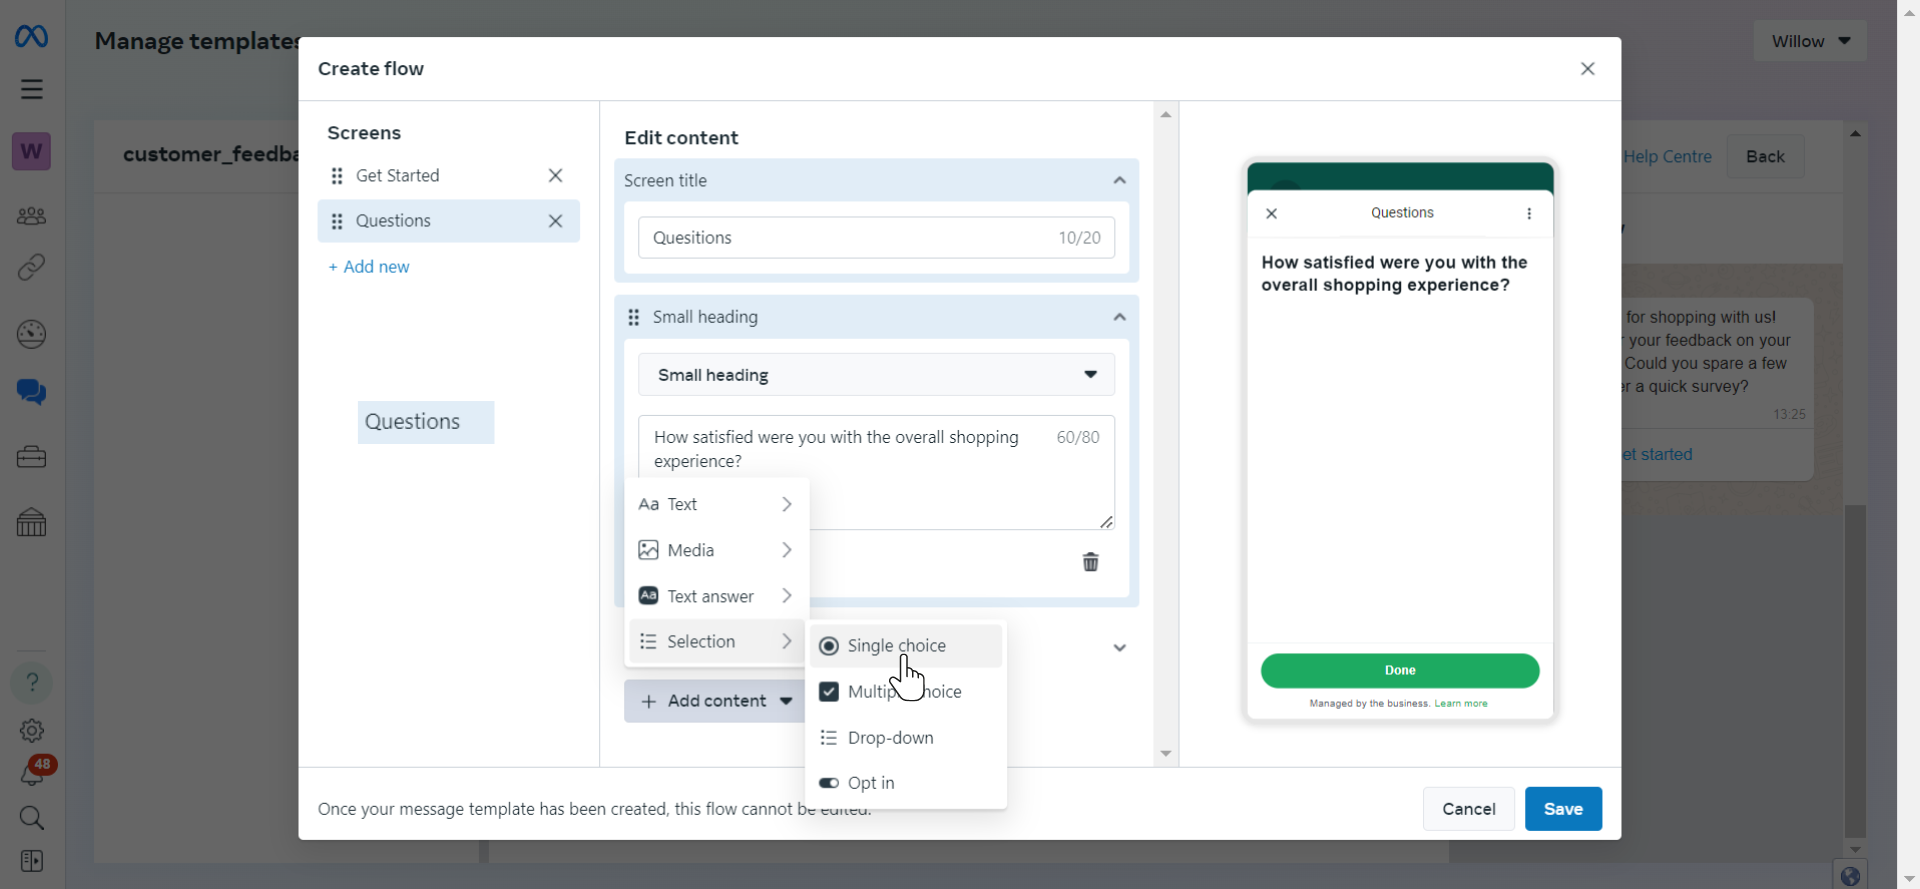This screenshot has width=1920, height=889.
Task: Remove the Get Started screen
Action: pyautogui.click(x=556, y=176)
